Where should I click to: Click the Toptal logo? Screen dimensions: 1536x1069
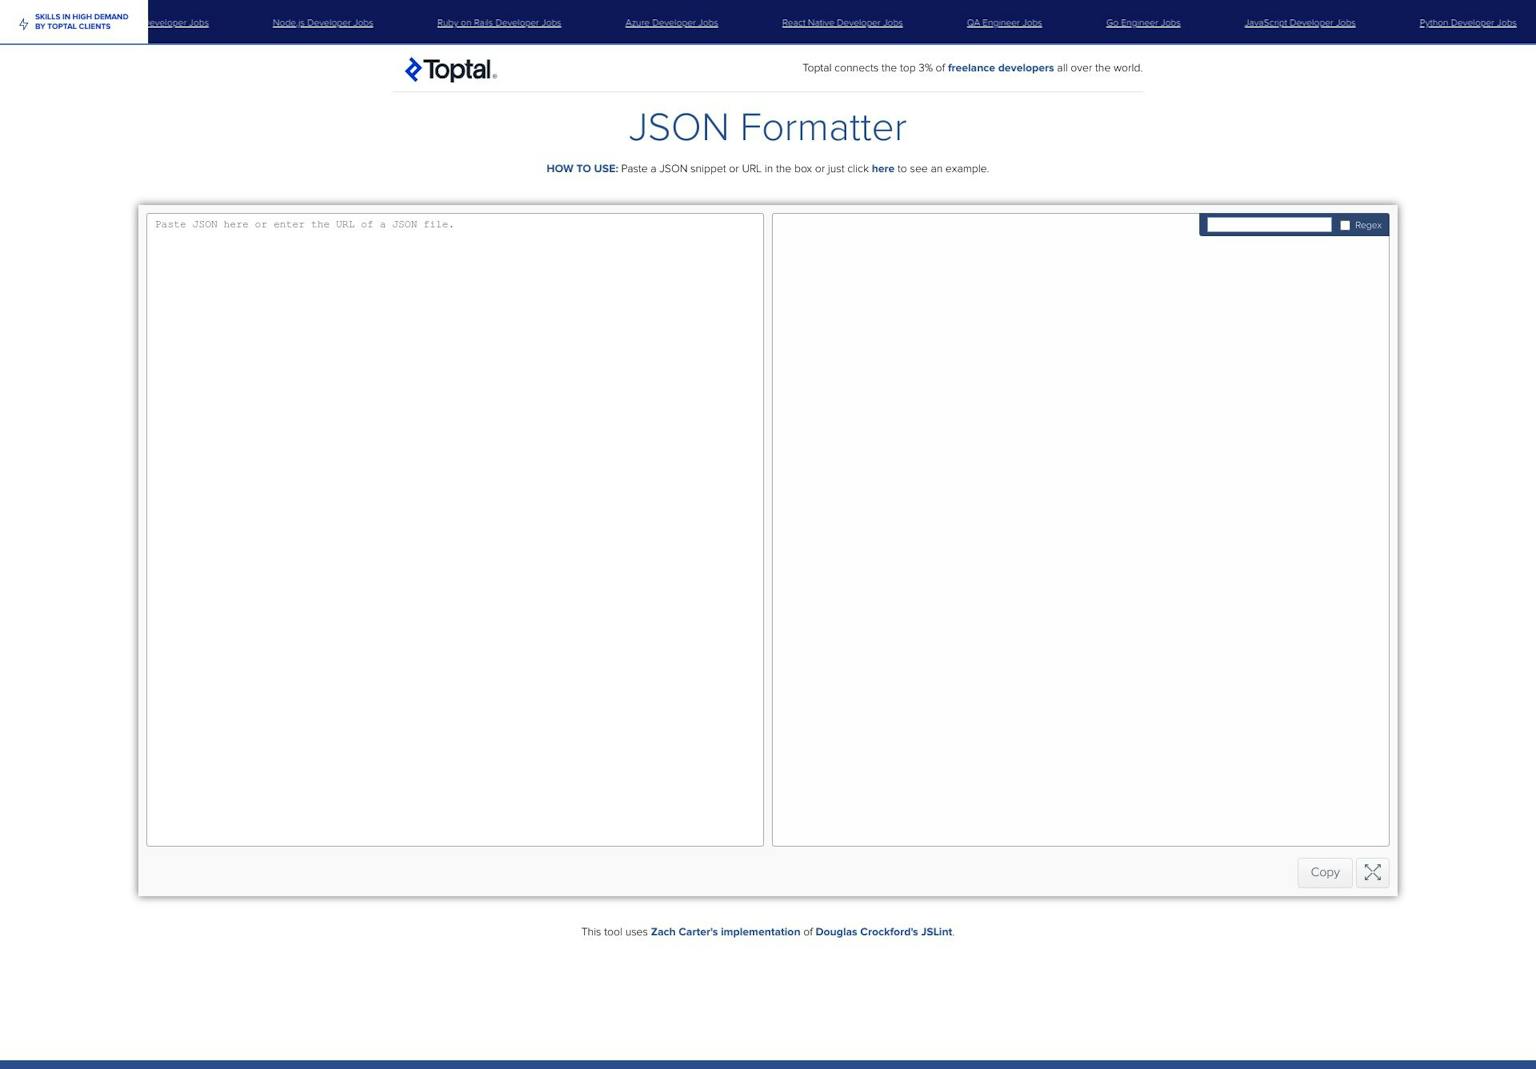click(x=450, y=70)
